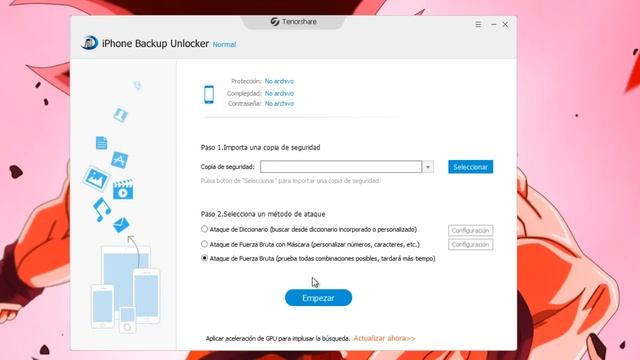Click the music note icon in sidebar
The height and width of the screenshot is (360, 640).
102,209
